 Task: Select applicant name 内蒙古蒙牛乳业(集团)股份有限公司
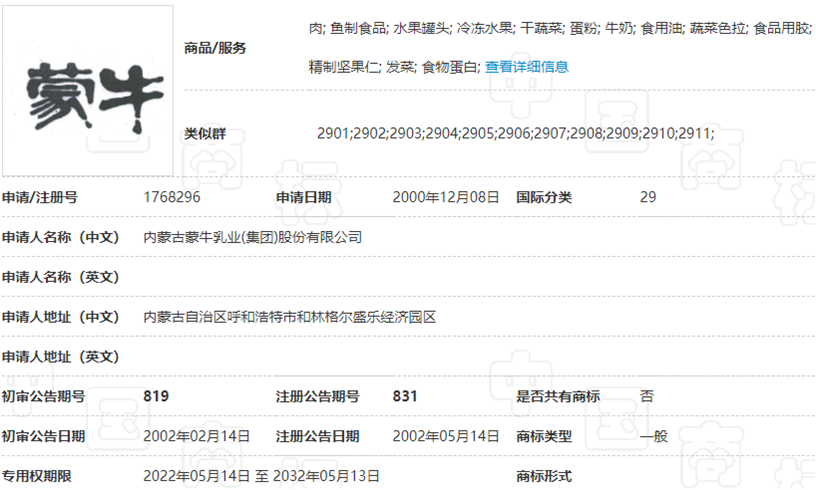[x=253, y=237]
